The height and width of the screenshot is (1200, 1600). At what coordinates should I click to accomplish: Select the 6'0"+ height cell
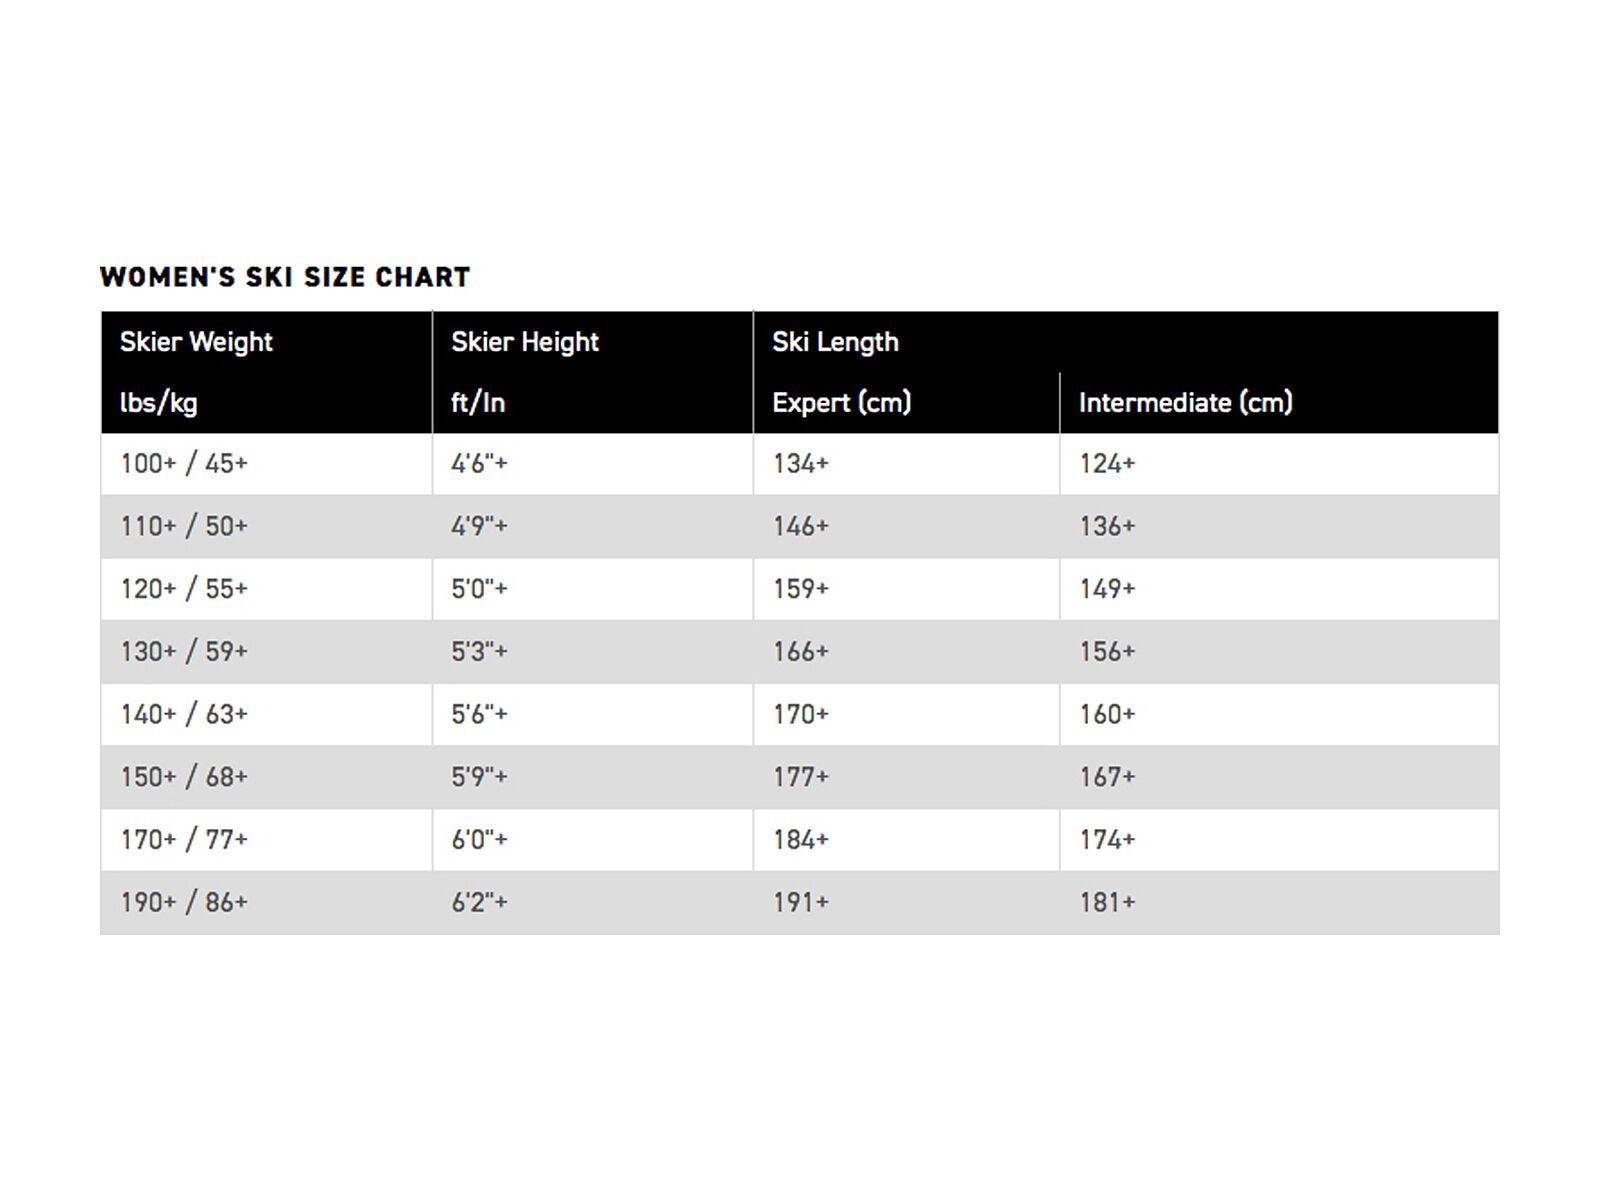479,840
